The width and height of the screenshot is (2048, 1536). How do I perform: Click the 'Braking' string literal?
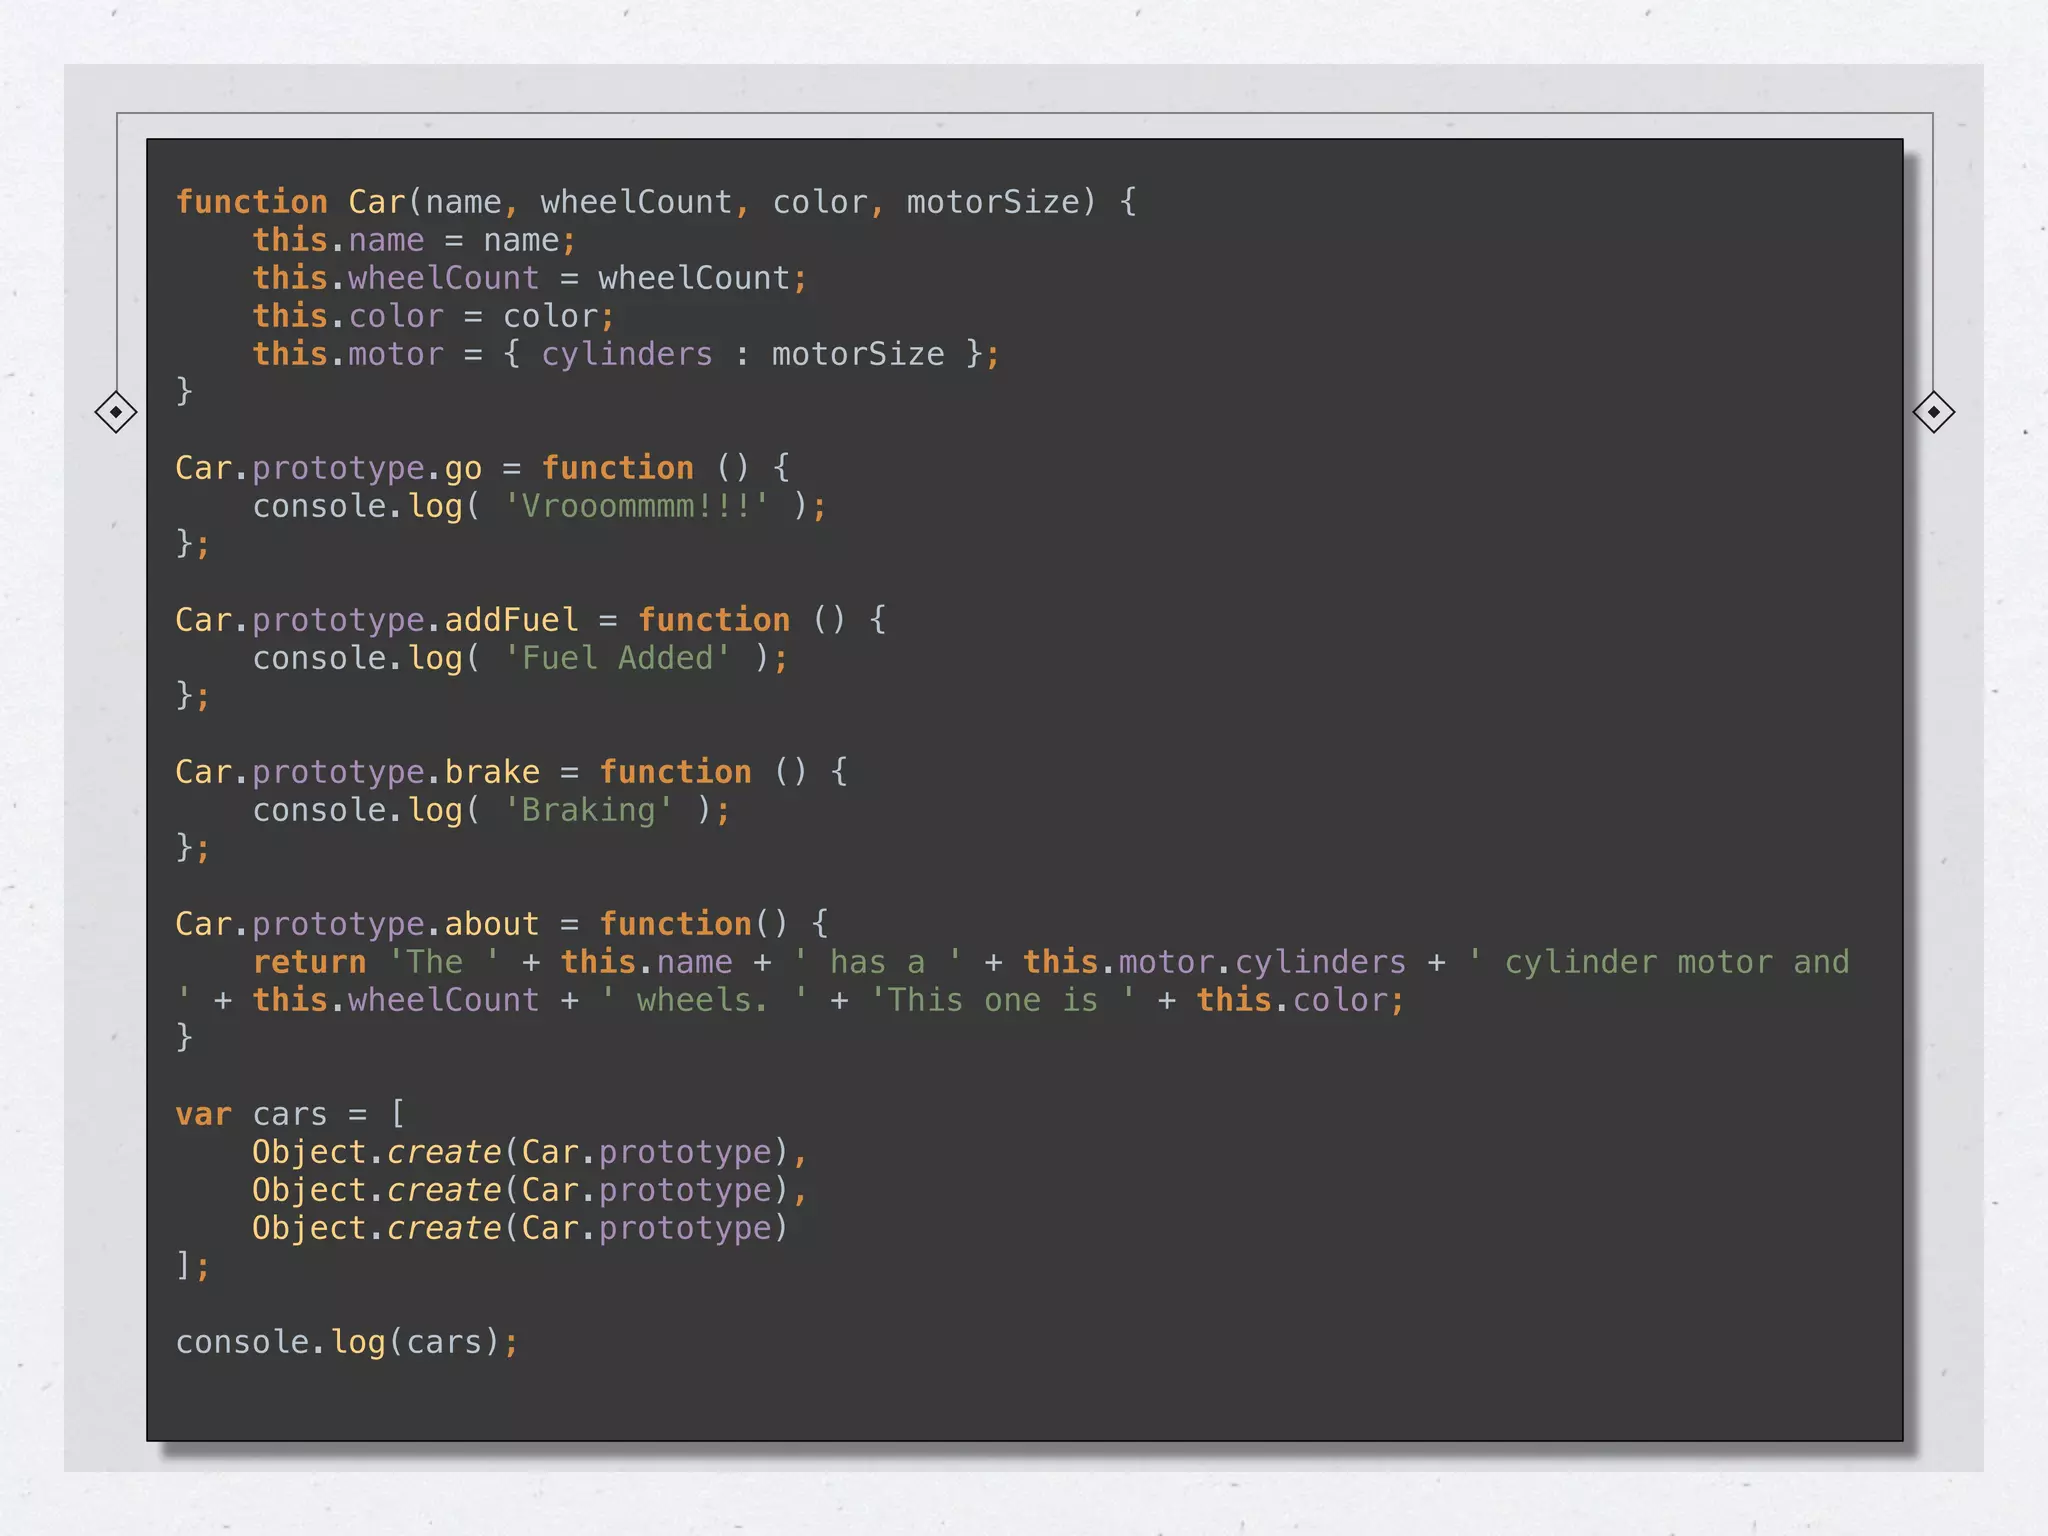click(588, 810)
